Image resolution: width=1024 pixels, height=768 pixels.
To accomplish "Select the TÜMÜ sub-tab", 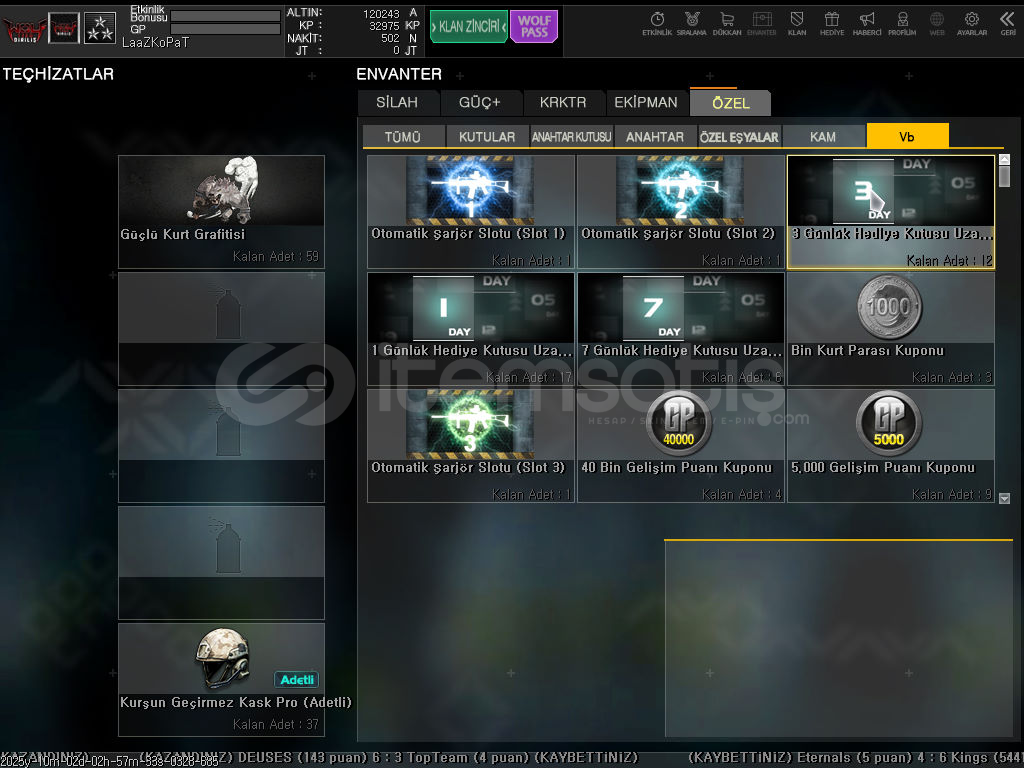I will pos(403,136).
